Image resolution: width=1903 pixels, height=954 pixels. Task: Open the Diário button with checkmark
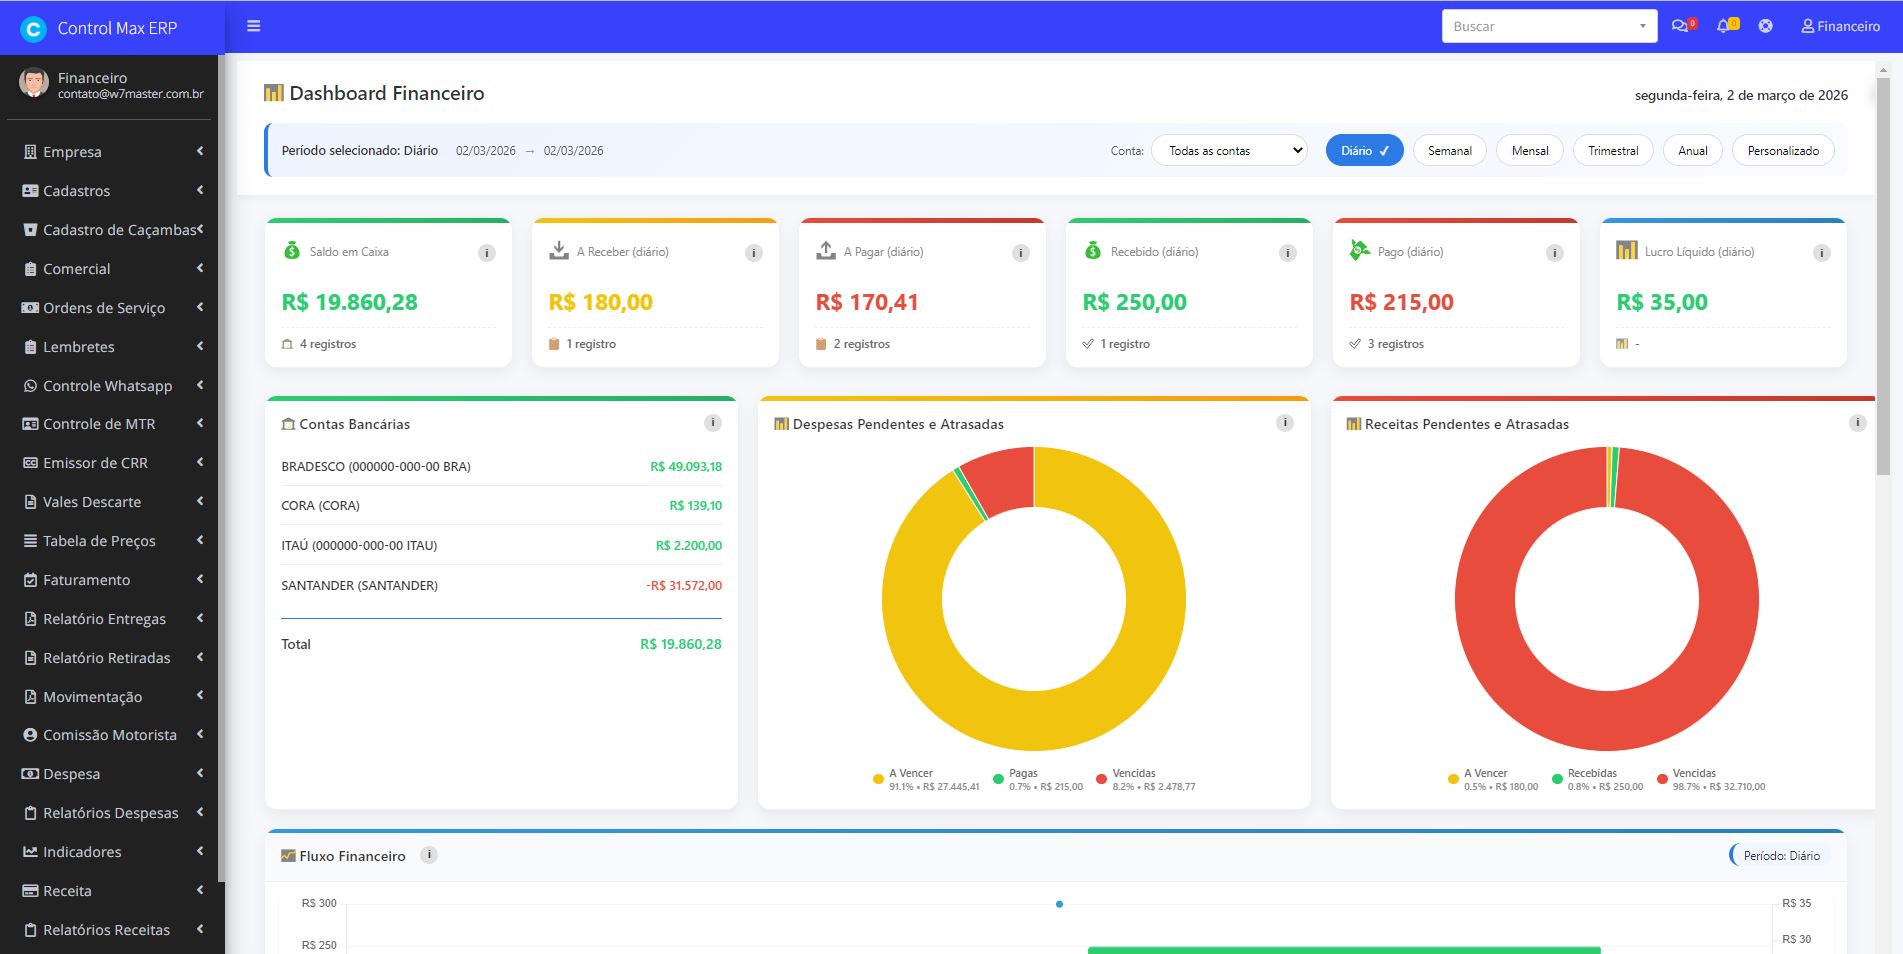[x=1364, y=150]
